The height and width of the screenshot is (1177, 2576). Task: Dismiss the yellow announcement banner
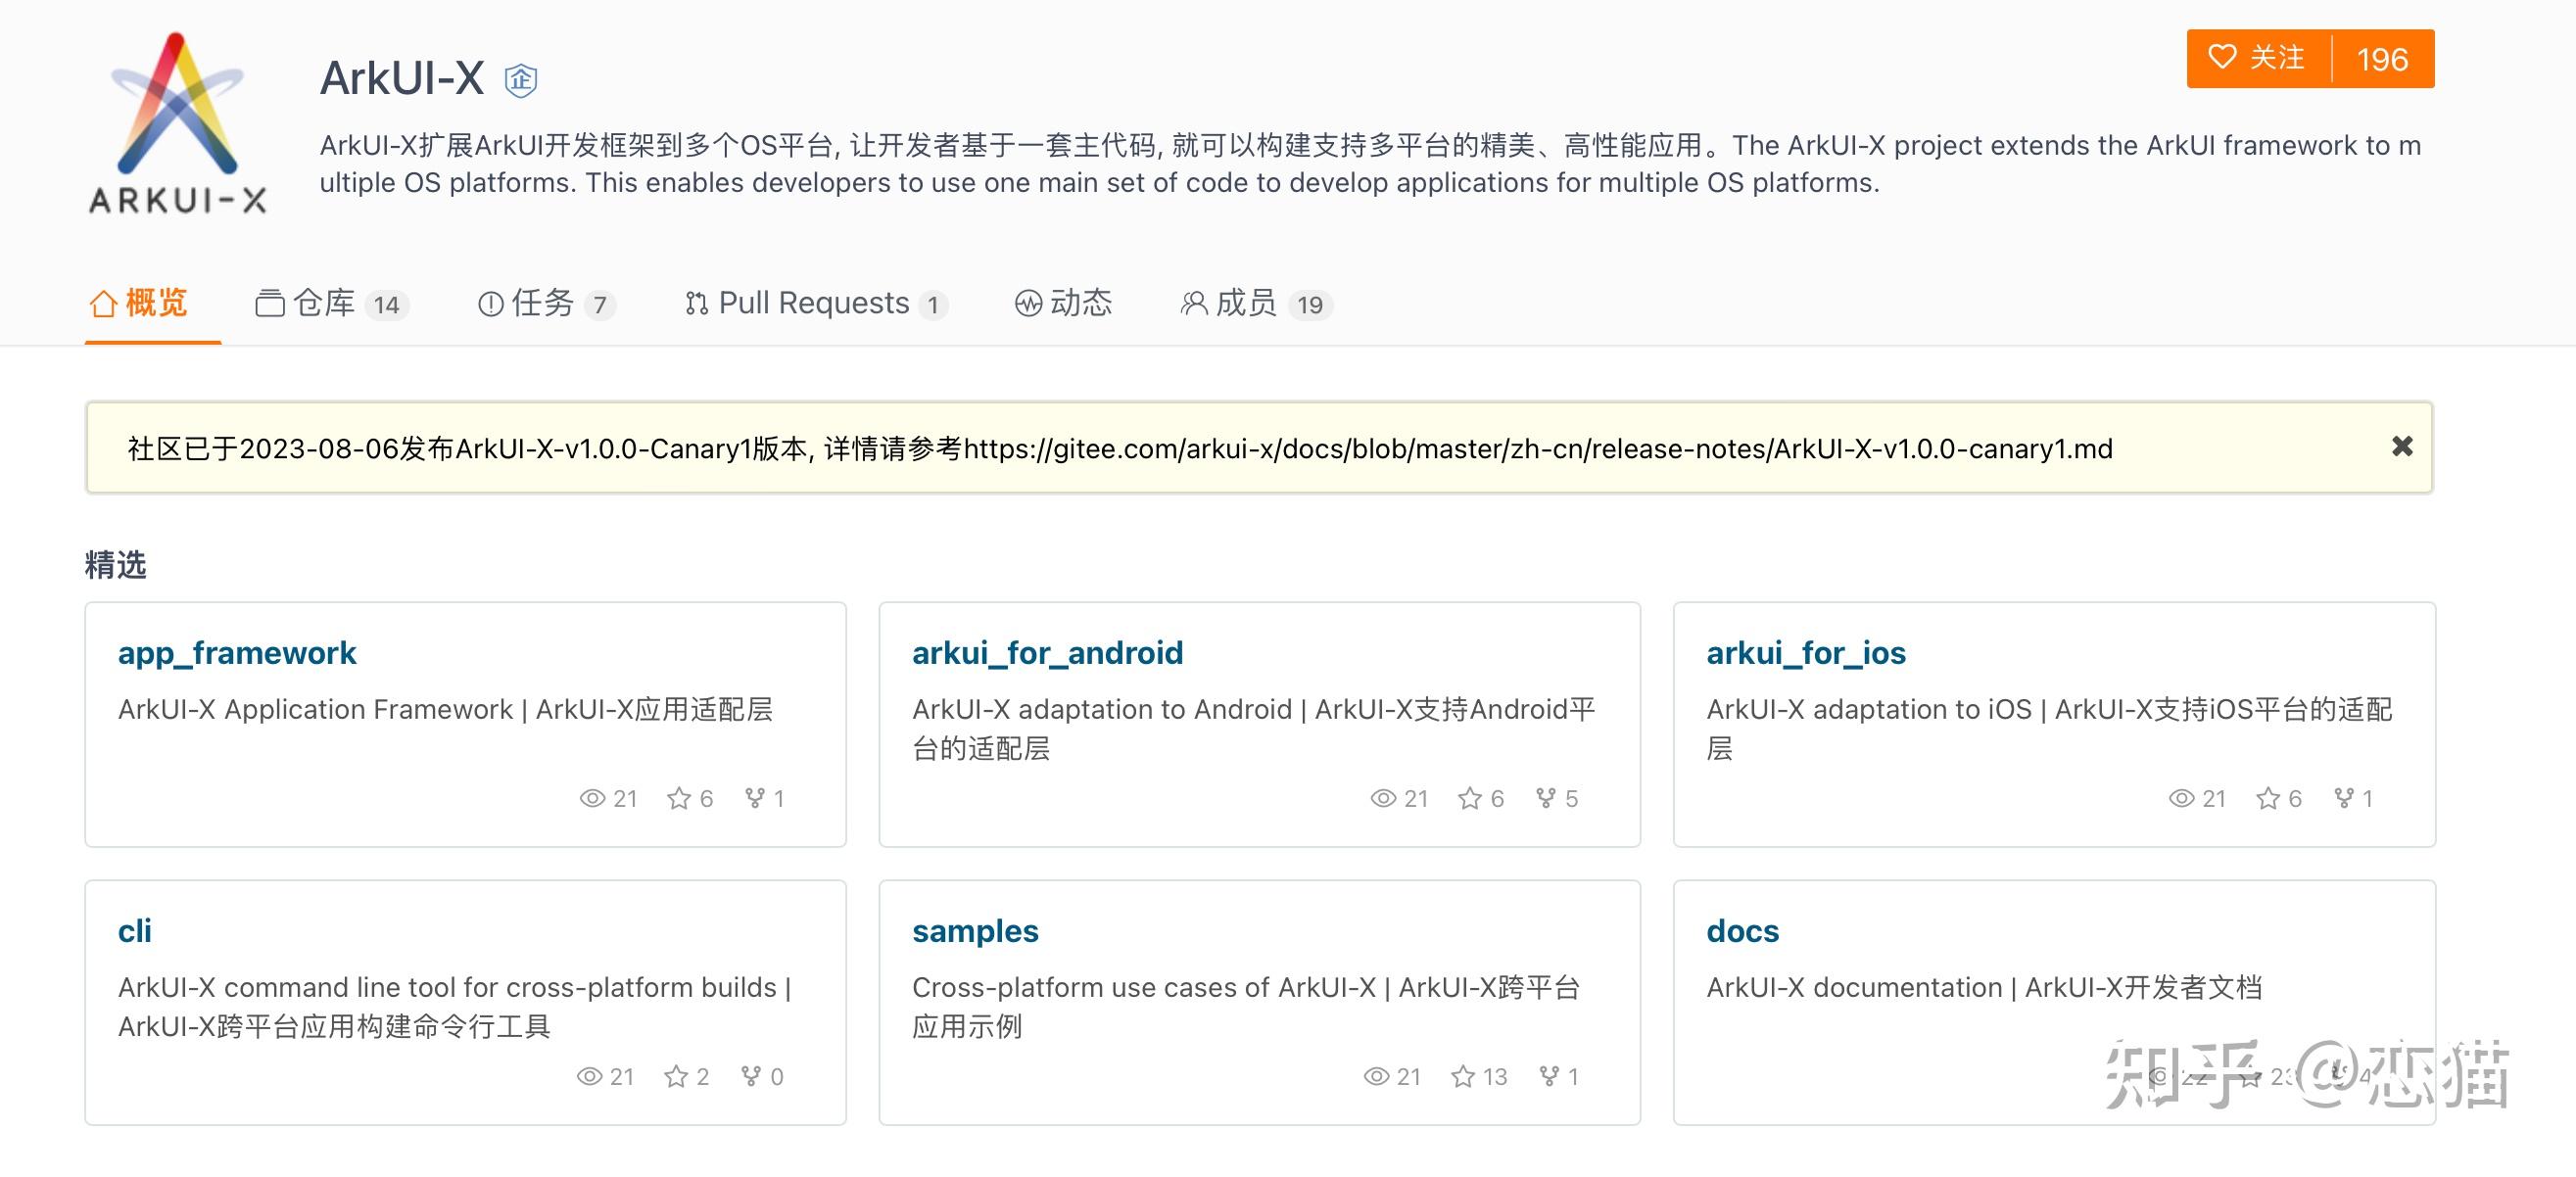(x=2402, y=446)
